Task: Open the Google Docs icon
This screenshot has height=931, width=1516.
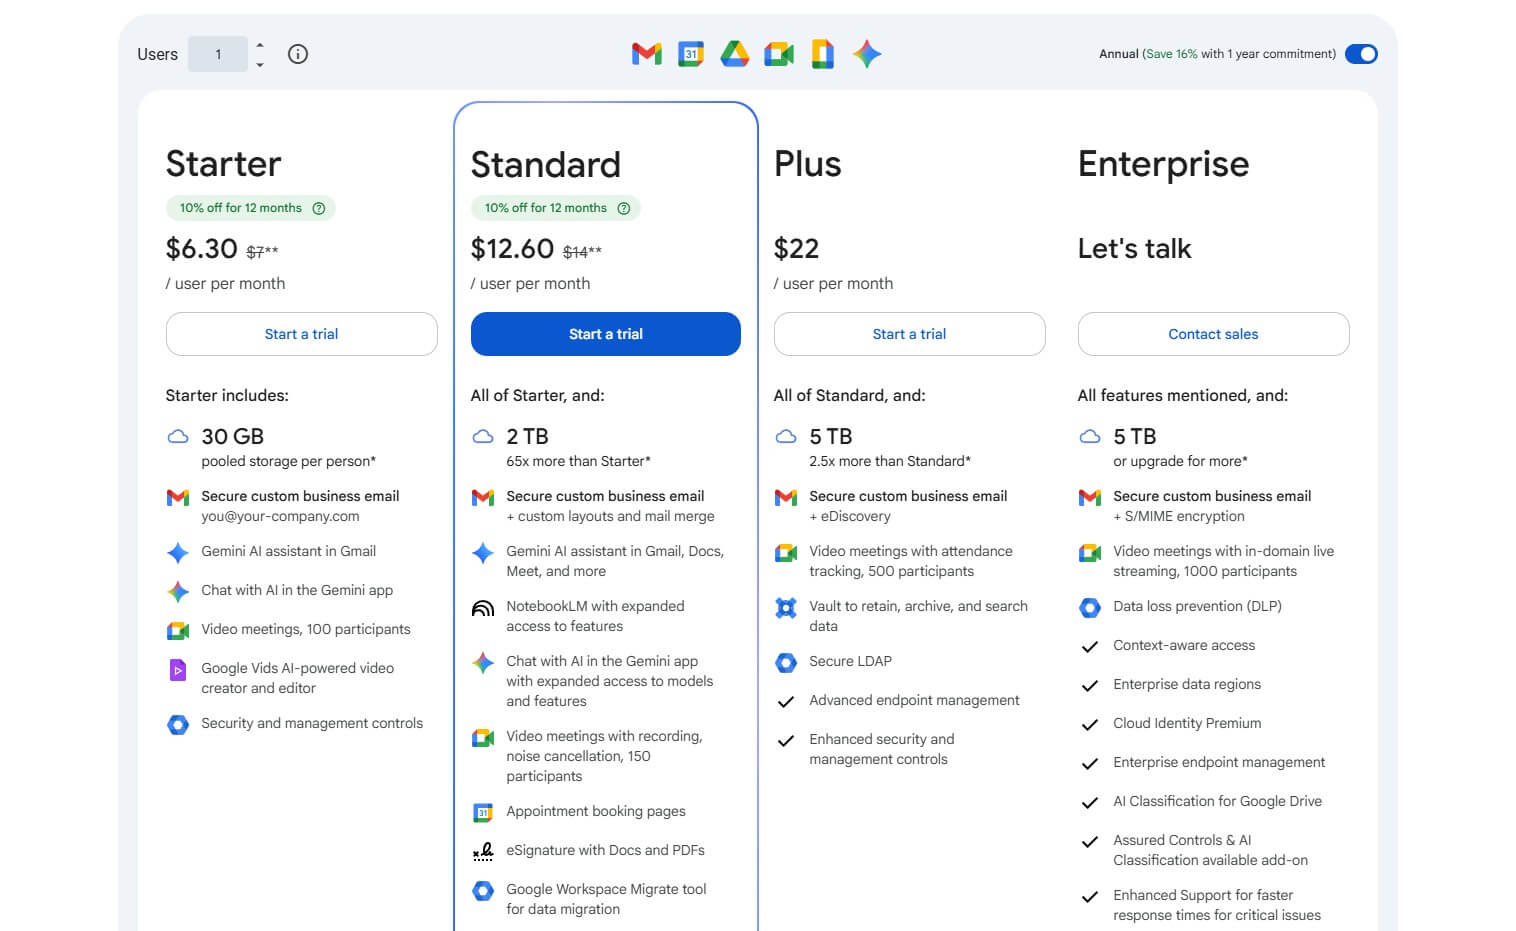Action: (822, 54)
